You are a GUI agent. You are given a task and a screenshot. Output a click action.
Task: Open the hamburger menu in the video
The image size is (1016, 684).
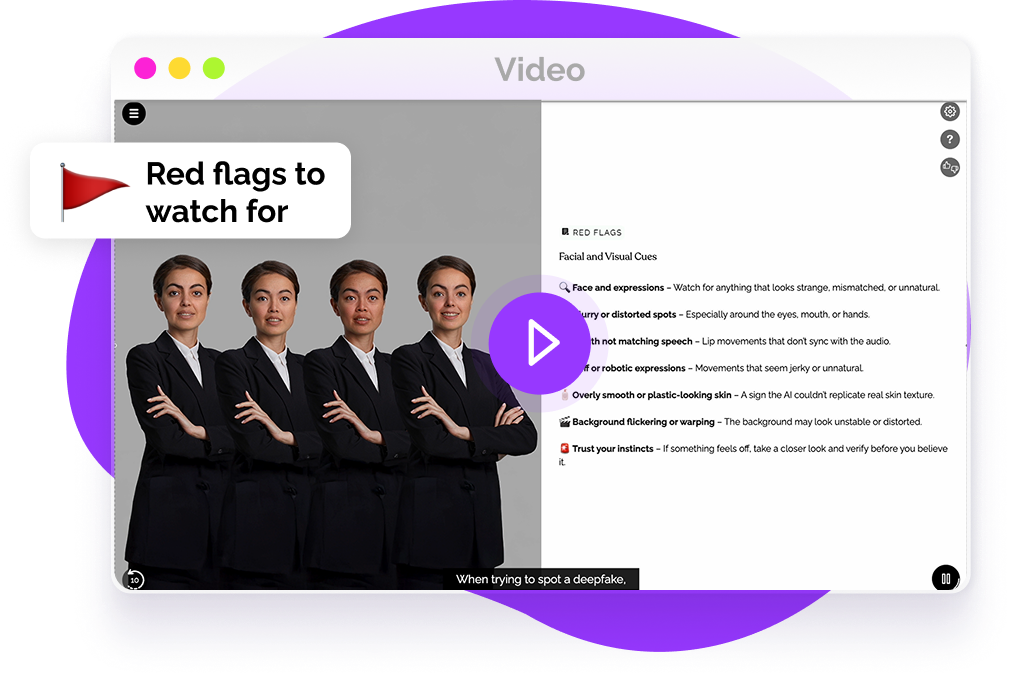tap(134, 113)
